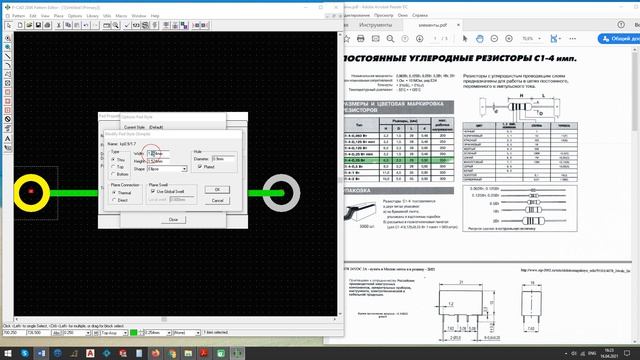This screenshot has width=640, height=360.
Task: Switch to the Инструменты tab in Acrobat
Action: (376, 25)
